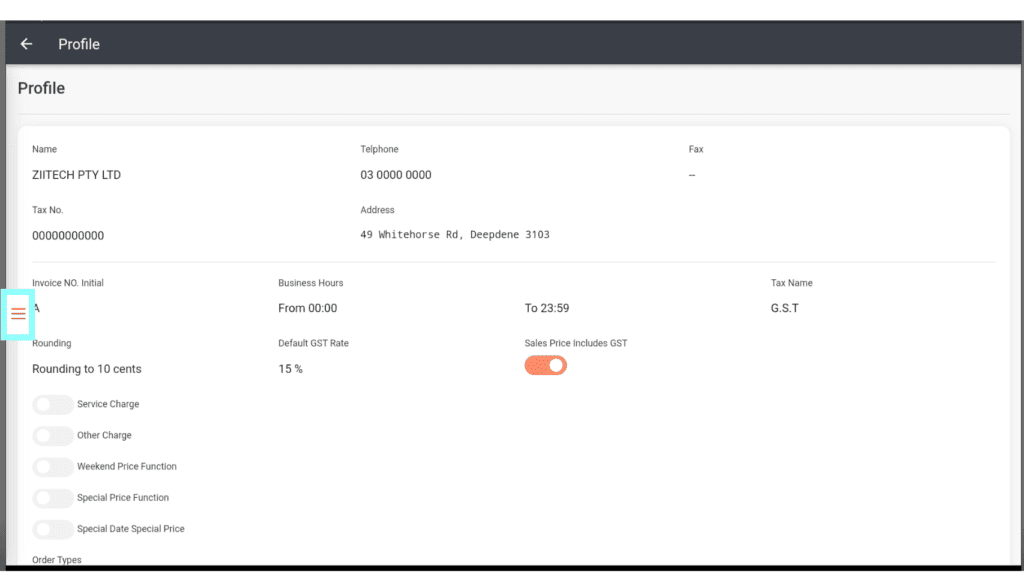The width and height of the screenshot is (1024, 583).
Task: Click business hours To 23:59 time
Action: pos(547,308)
